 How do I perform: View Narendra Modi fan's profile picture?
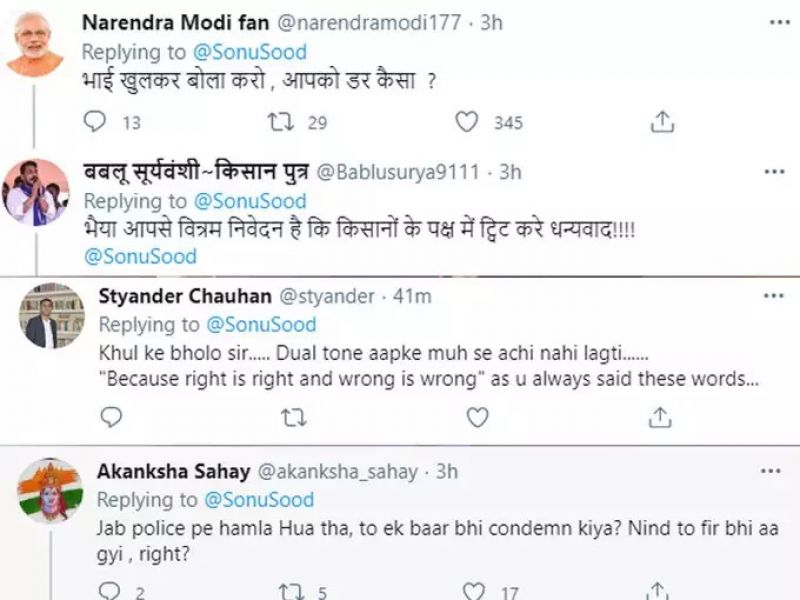[35, 43]
